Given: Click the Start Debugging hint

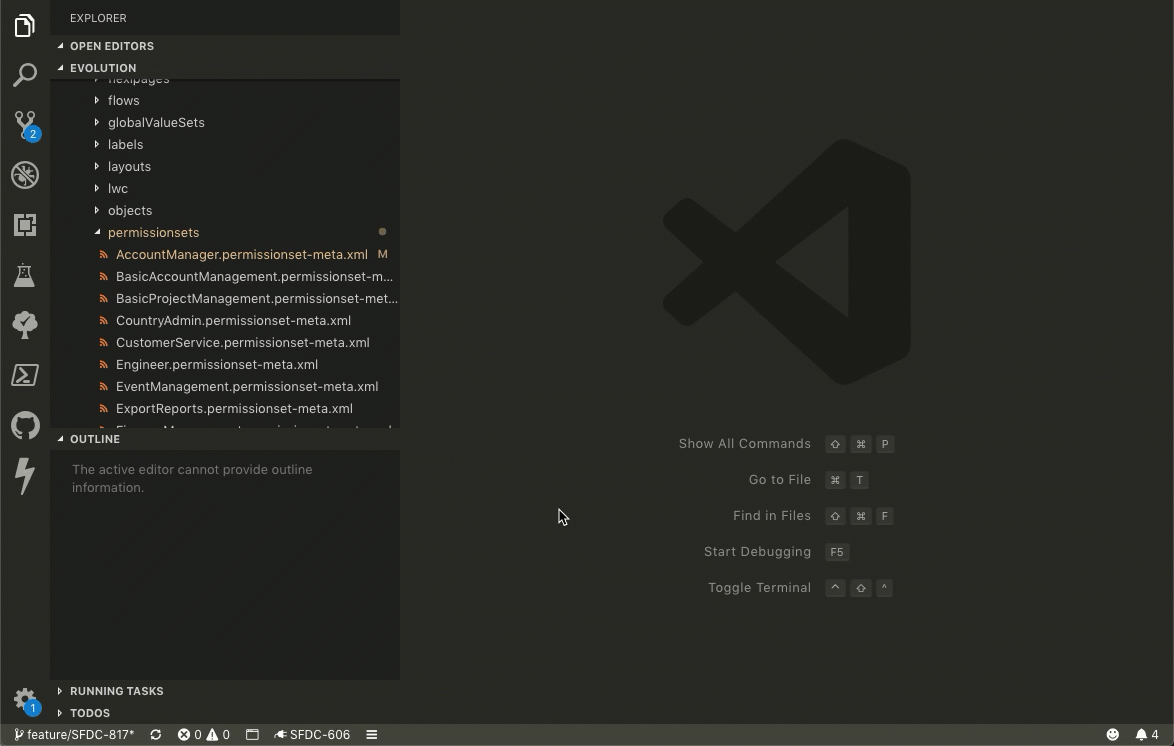Looking at the screenshot, I should point(757,552).
